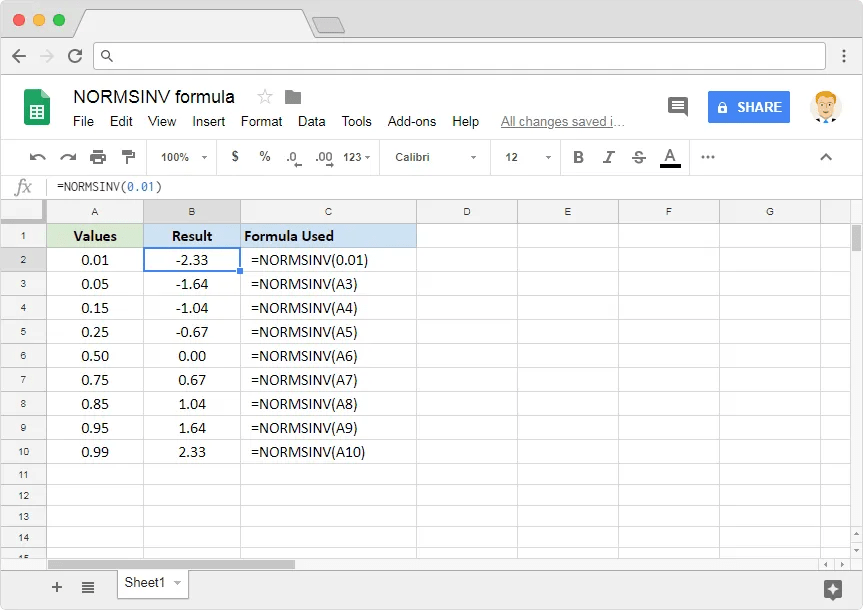The height and width of the screenshot is (610, 863).
Task: Open the Data menu
Action: pos(312,121)
